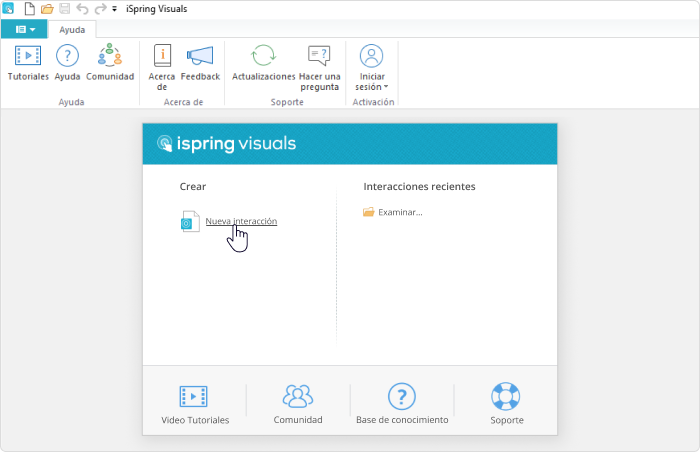Click the Examinar folder icon
This screenshot has height=452, width=700.
click(369, 212)
